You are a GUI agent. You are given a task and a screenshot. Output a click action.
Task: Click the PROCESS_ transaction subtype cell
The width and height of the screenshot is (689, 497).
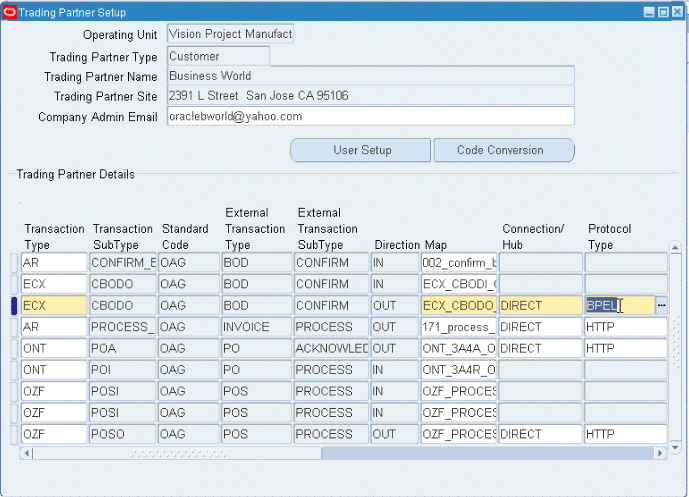tap(123, 327)
